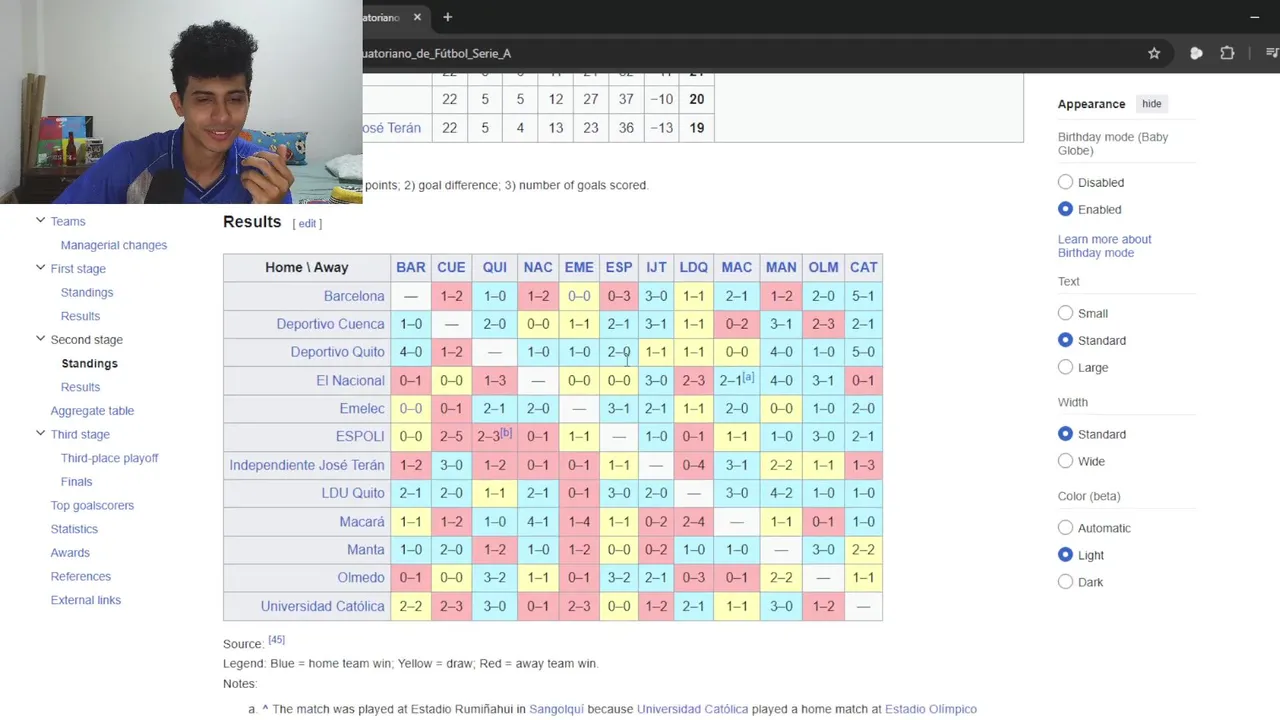Viewport: 1280px width, 720px height.
Task: Select Disabled birthday mode
Action: click(x=1065, y=182)
